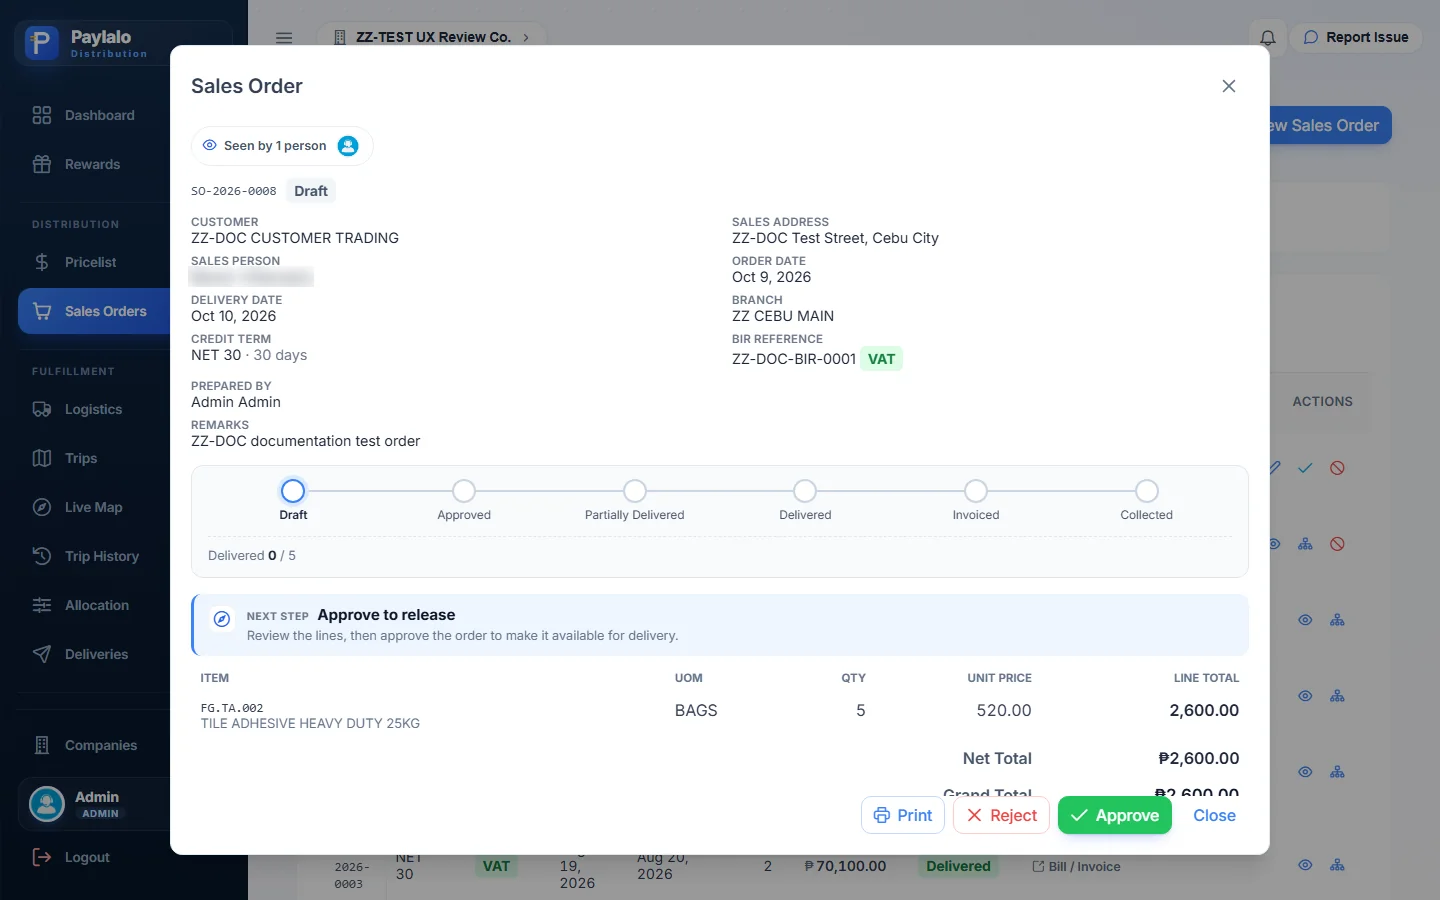Select Sales Orders in the sidebar
Screen dimensions: 1440x900
click(x=94, y=311)
